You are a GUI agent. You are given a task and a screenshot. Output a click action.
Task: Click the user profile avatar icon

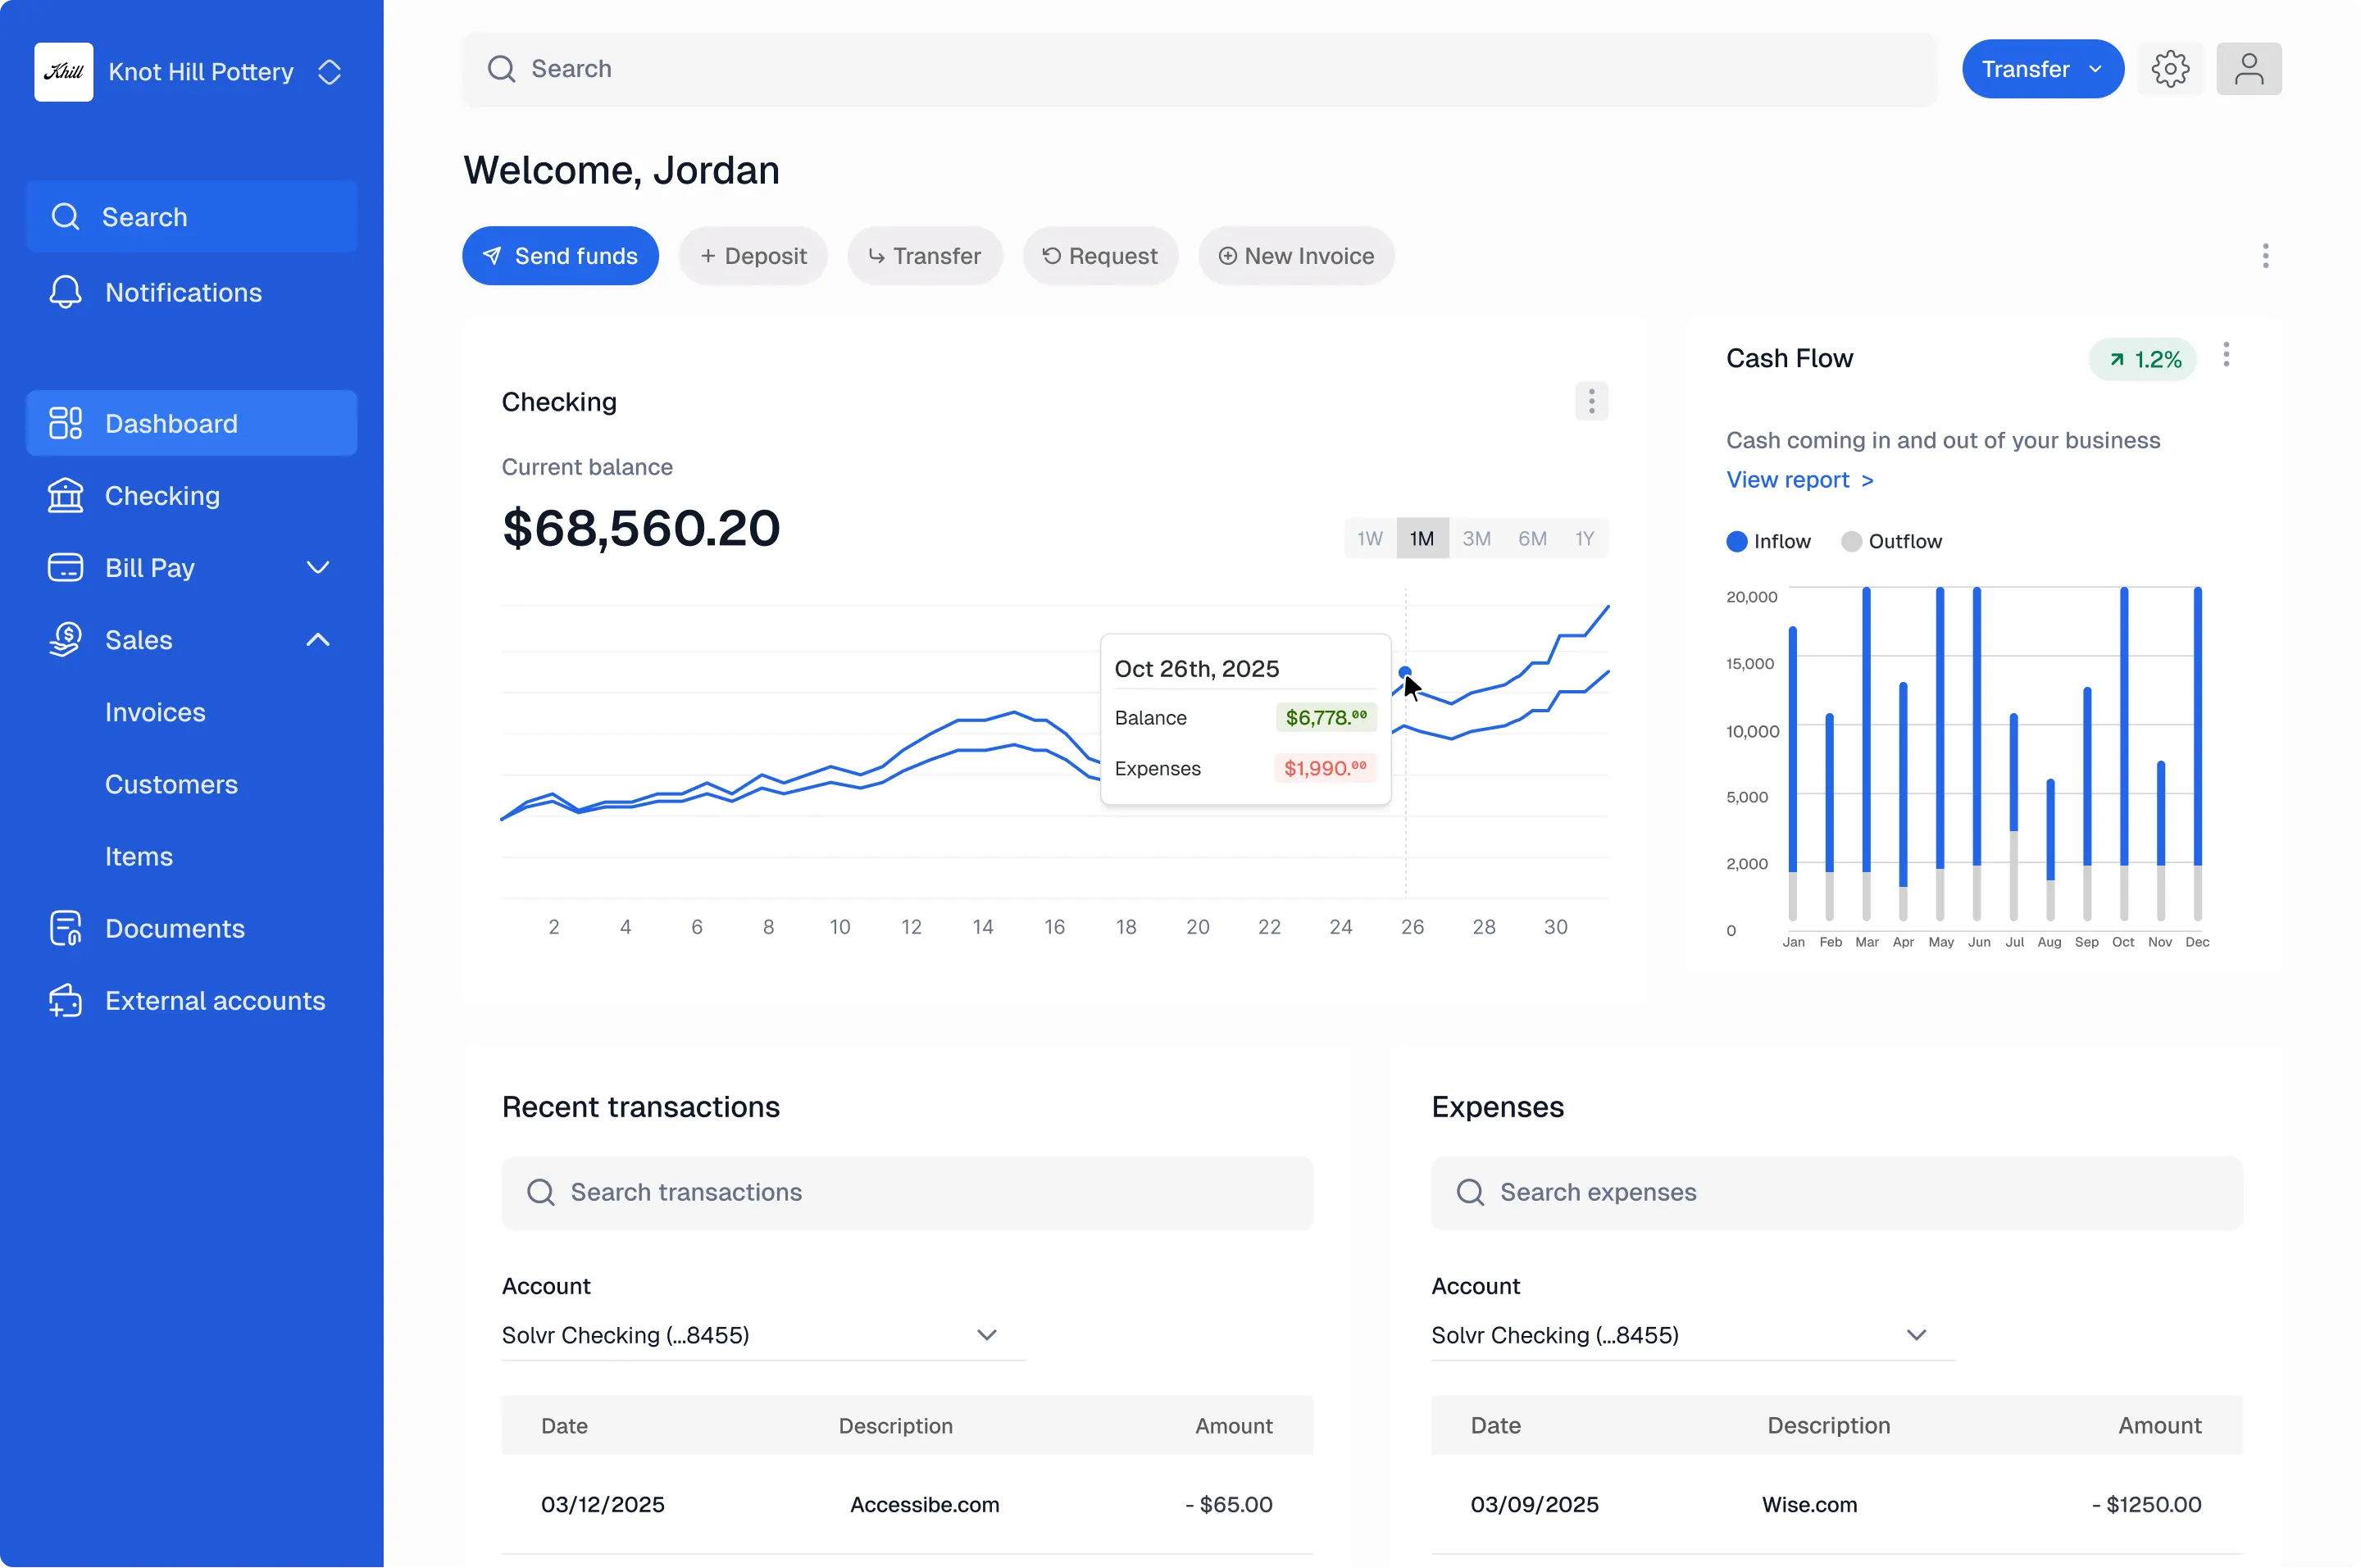[2248, 69]
